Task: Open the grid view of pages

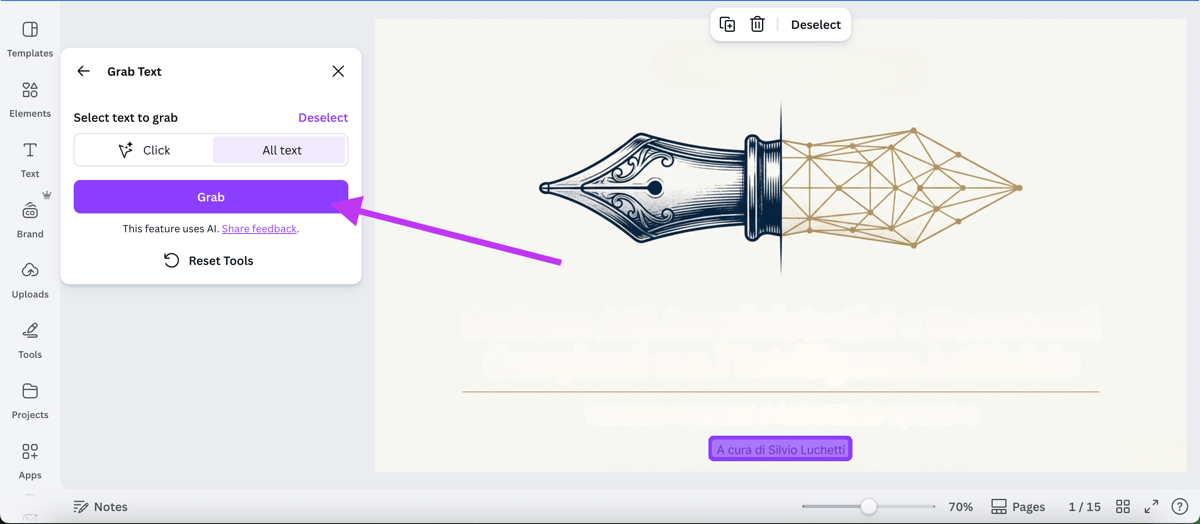Action: coord(1123,507)
